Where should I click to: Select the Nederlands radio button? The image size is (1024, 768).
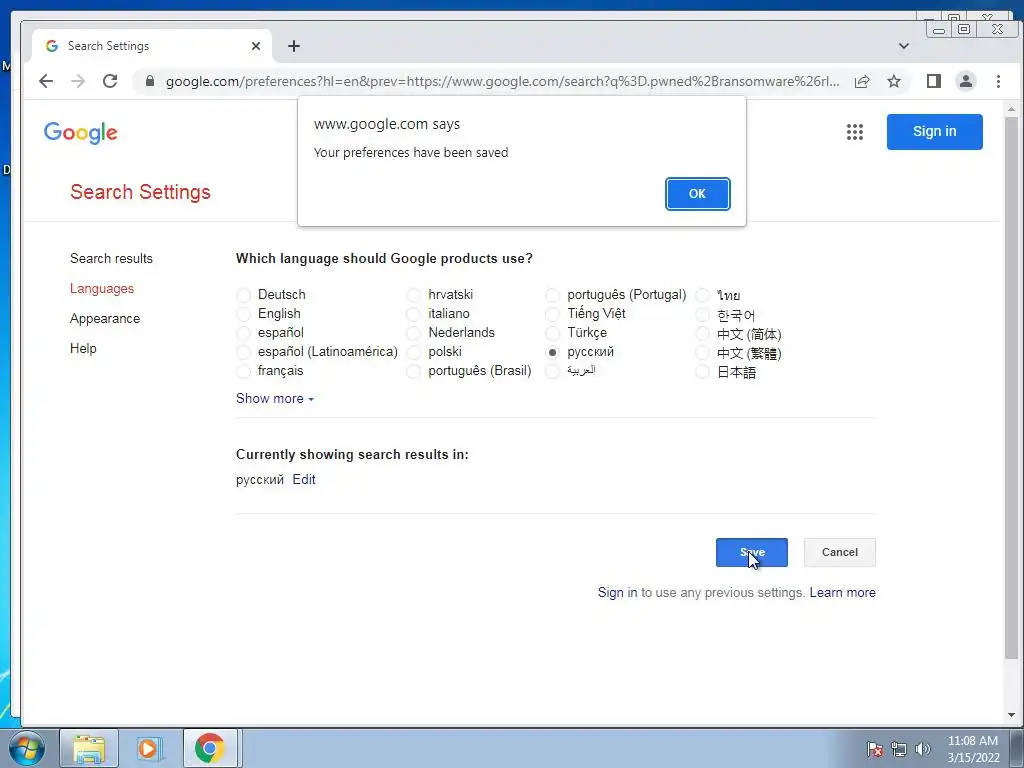413,333
